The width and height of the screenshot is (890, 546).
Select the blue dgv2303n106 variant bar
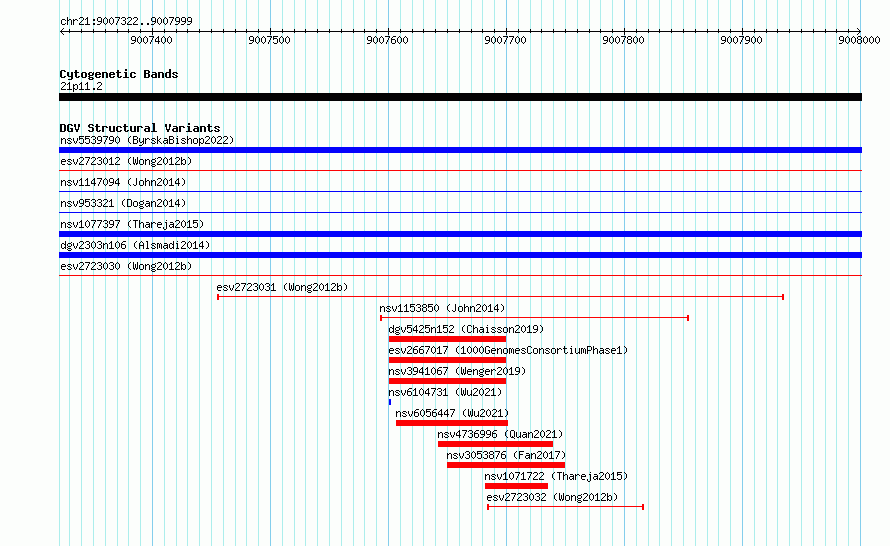click(x=460, y=255)
